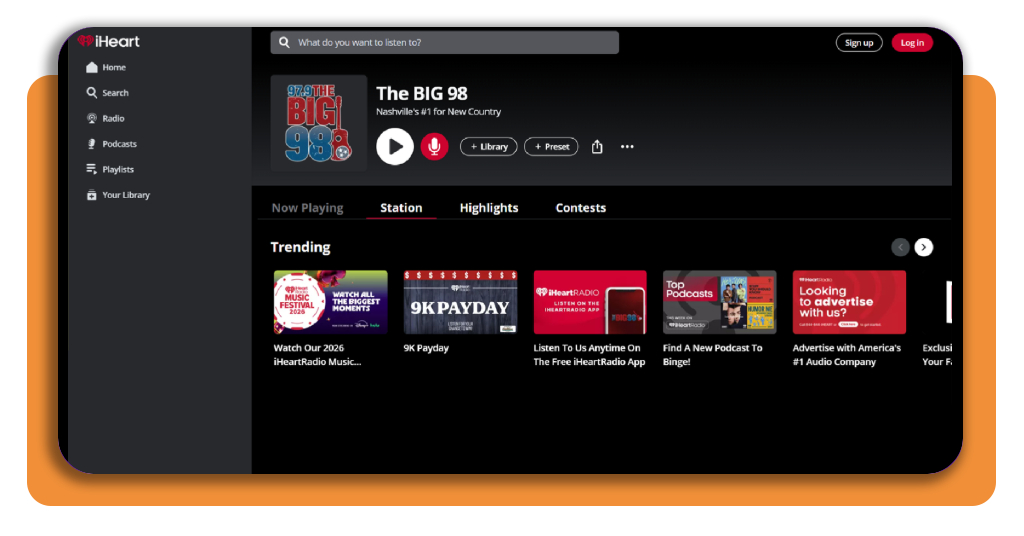Click 'Nashville's #1 for New Country' text
The image size is (1024, 536).
pos(438,112)
